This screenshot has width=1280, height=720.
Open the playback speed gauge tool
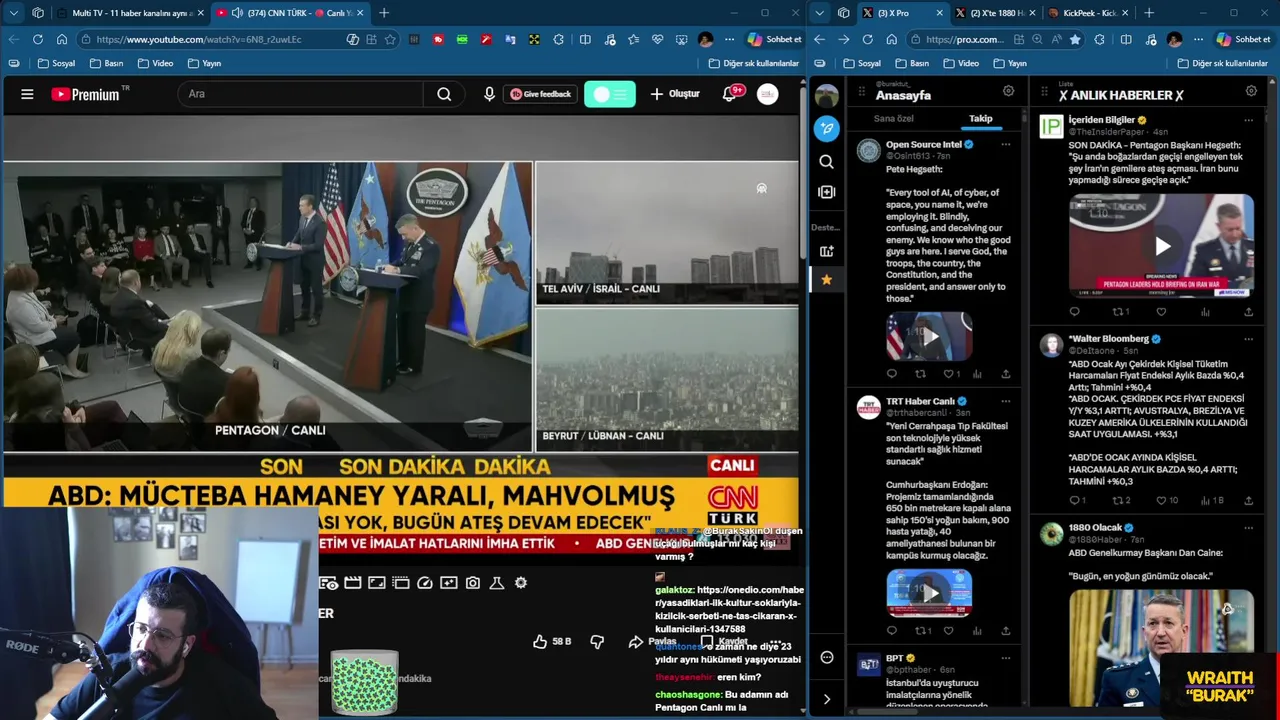425,583
